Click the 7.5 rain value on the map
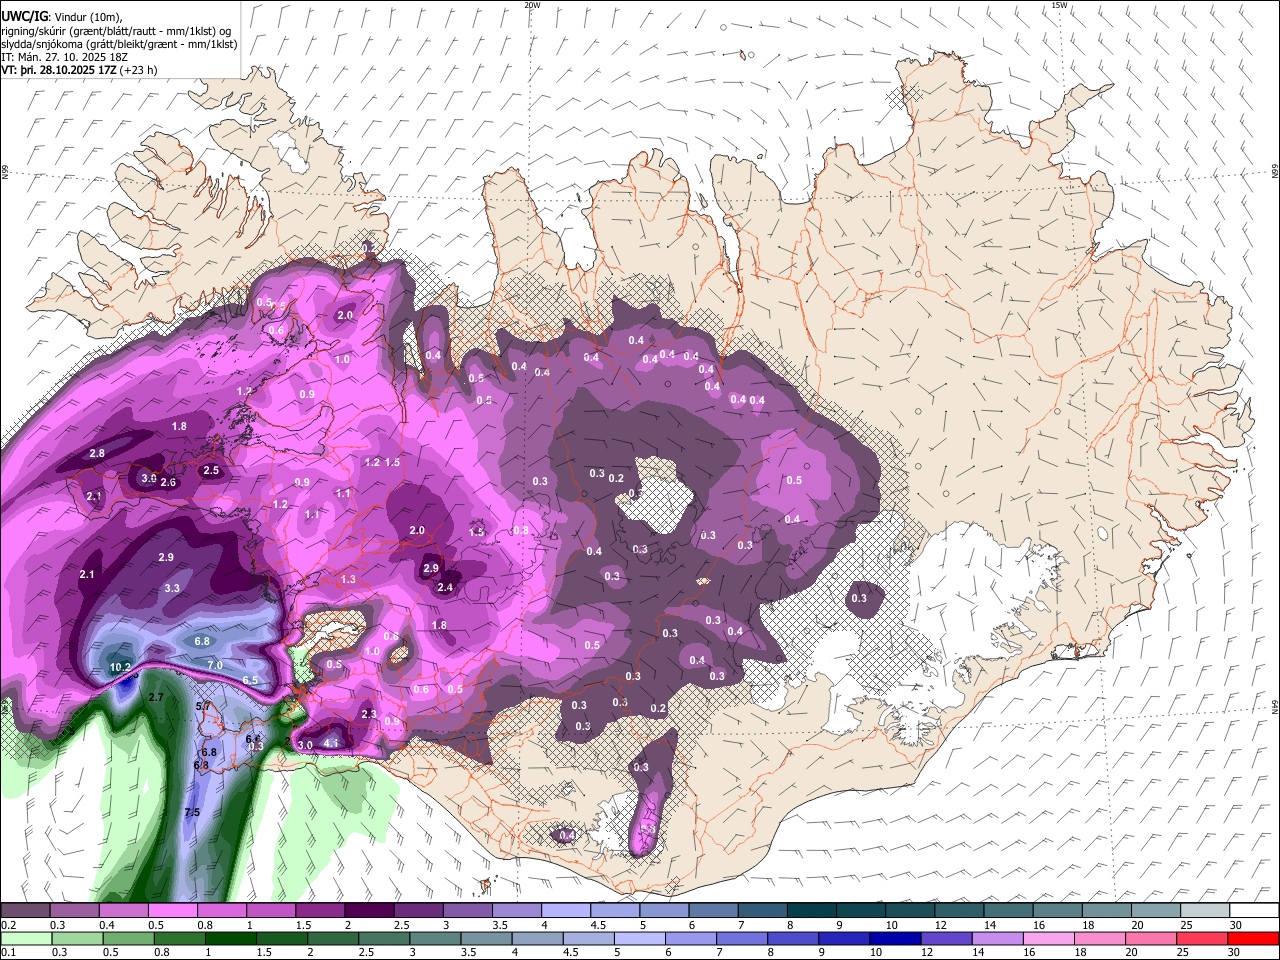This screenshot has width=1280, height=960. [x=192, y=812]
